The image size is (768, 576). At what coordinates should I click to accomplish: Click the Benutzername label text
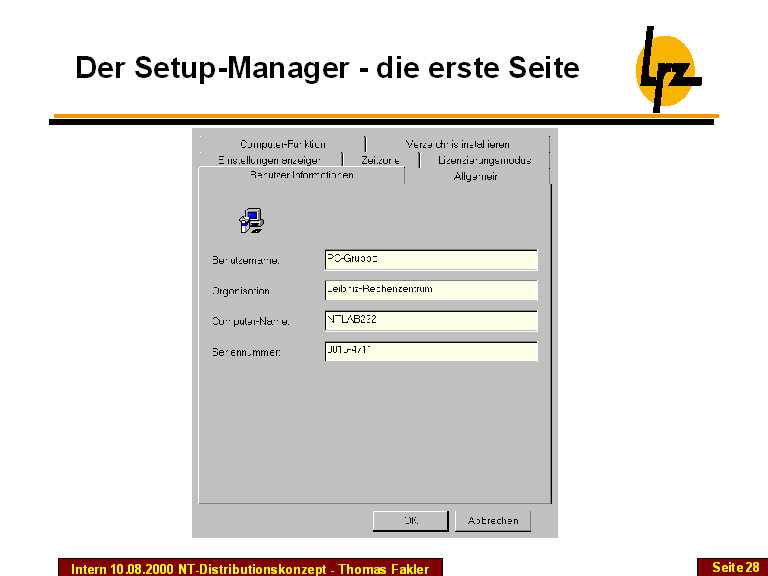[245, 260]
